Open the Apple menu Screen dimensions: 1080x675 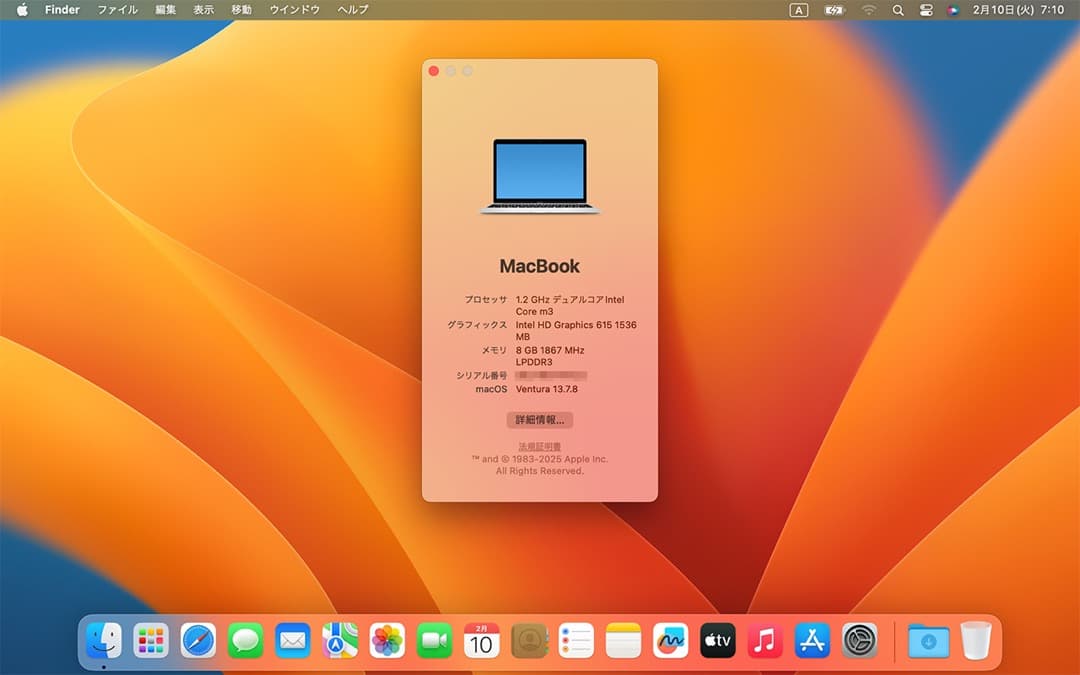21,10
